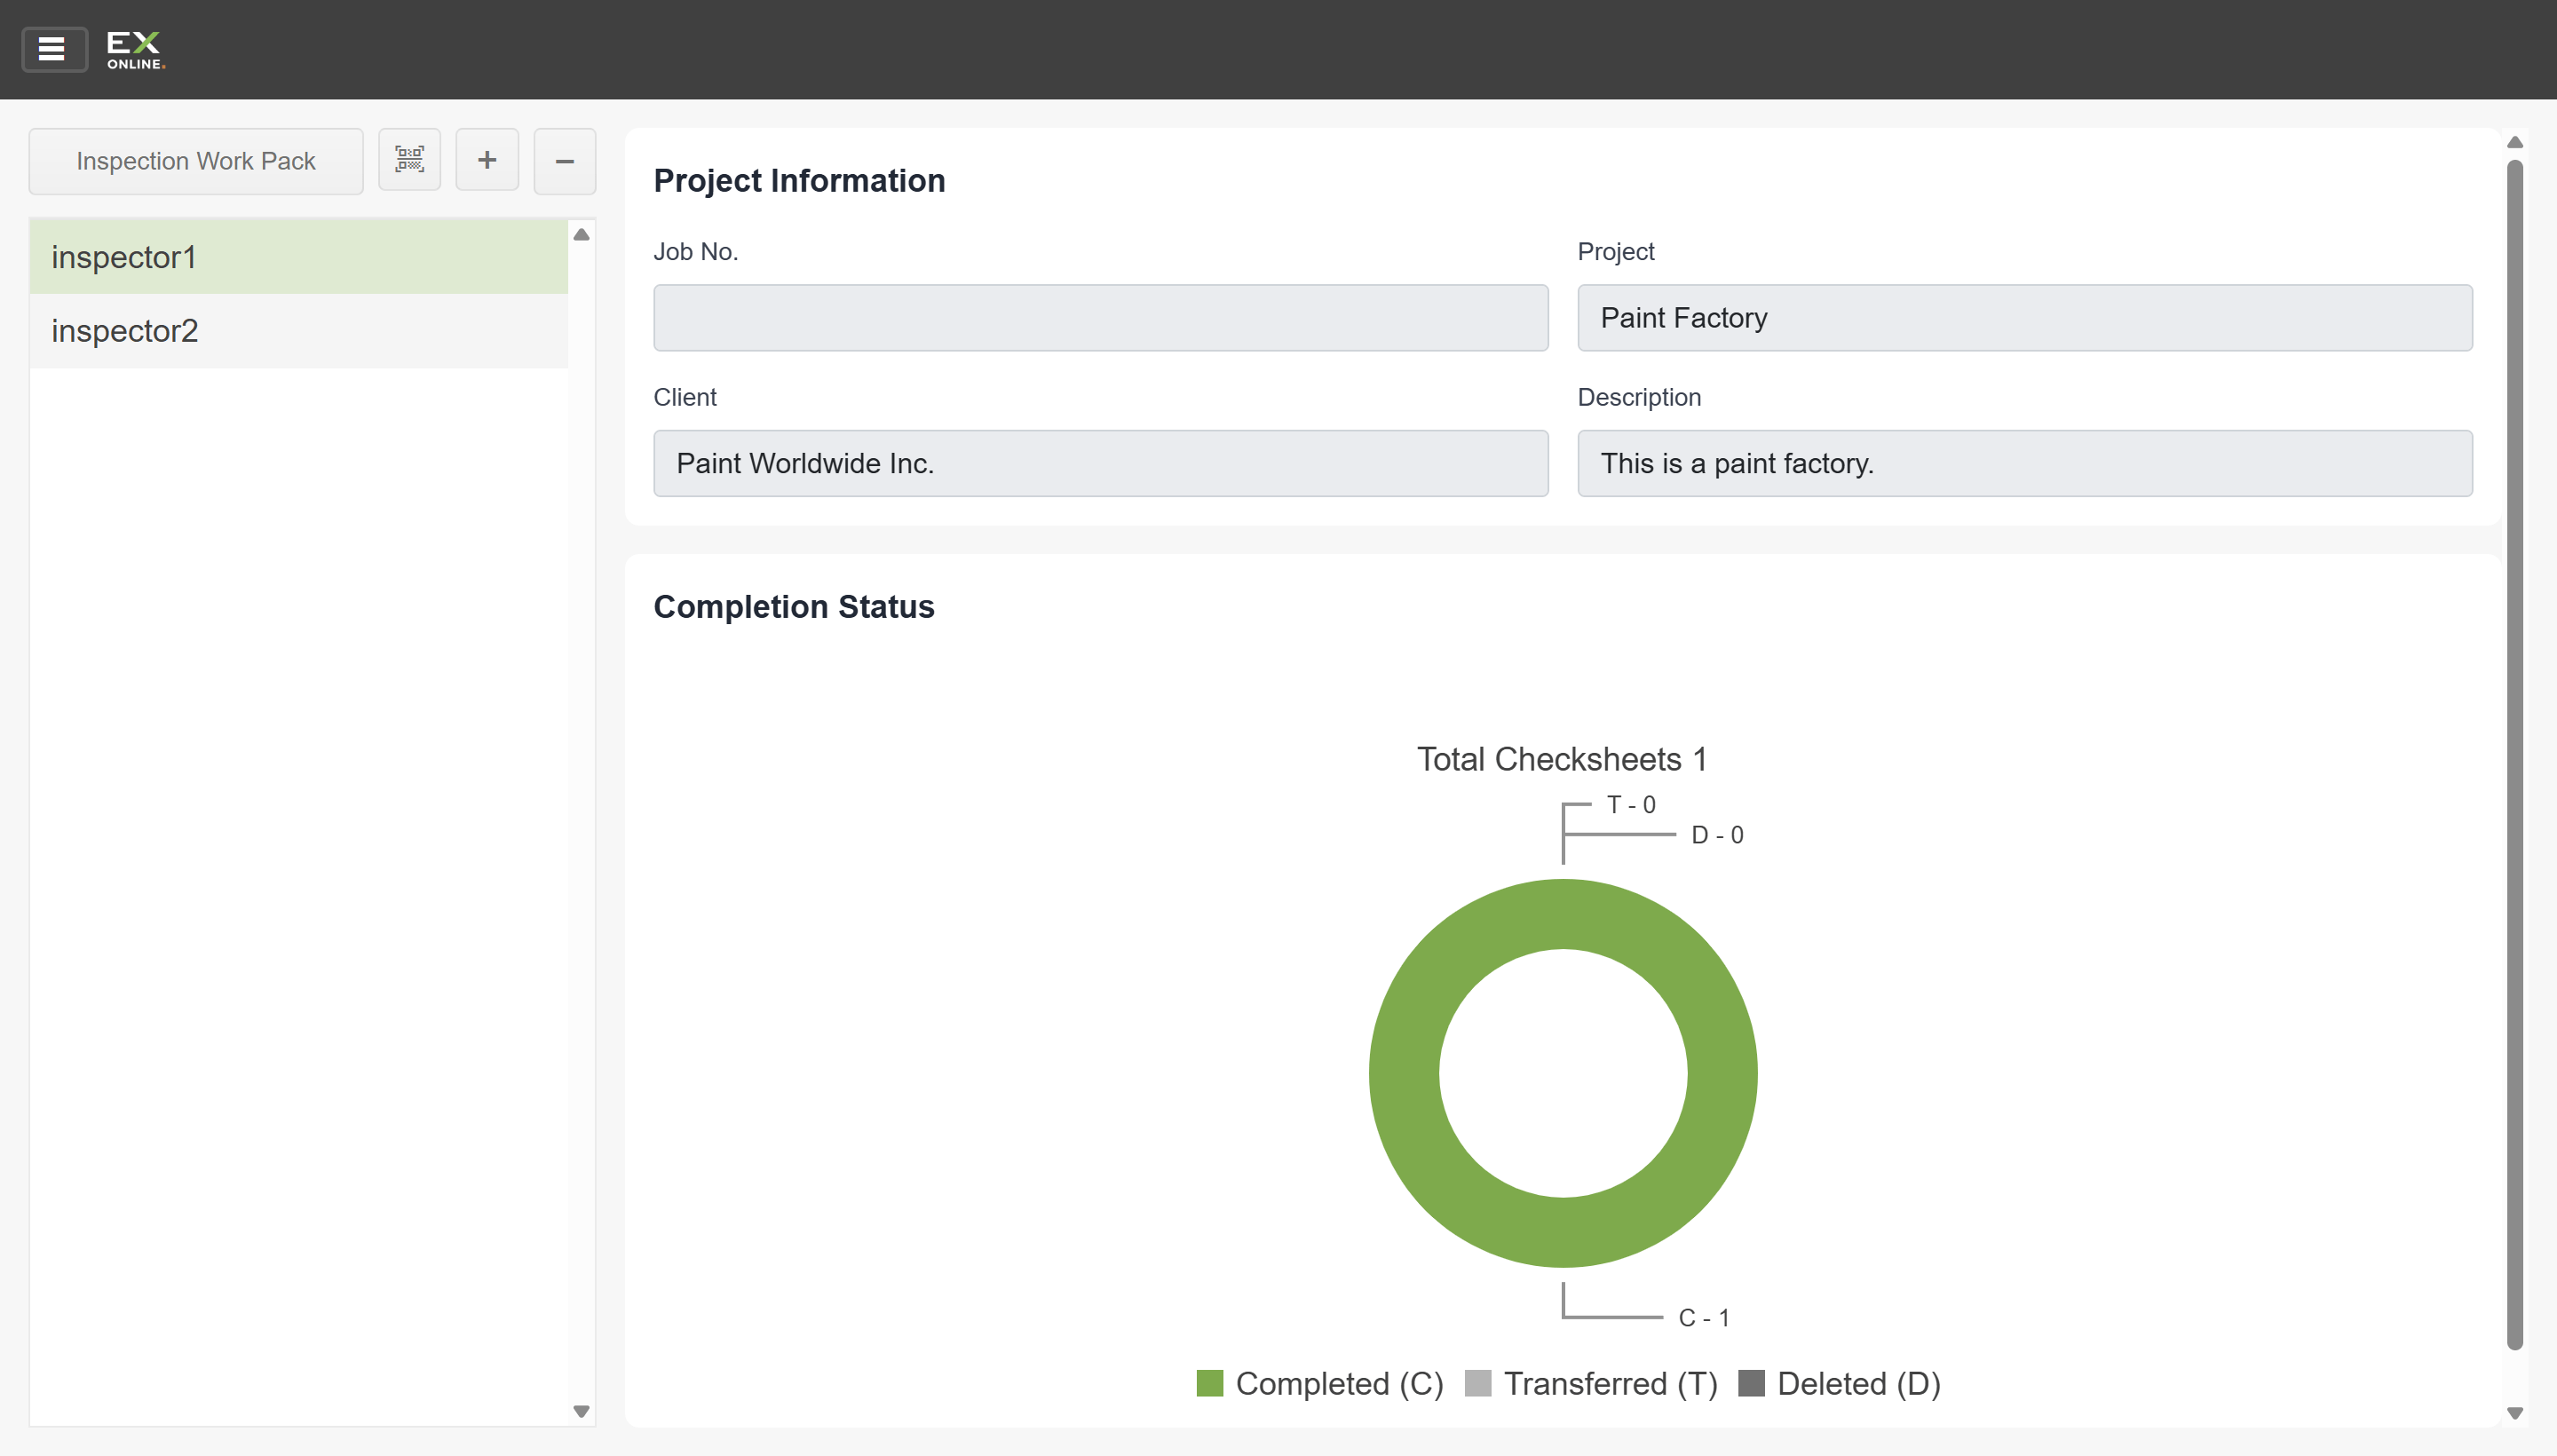Click the Client field Paint Worldwide Inc.
The height and width of the screenshot is (1456, 2557).
click(1100, 464)
